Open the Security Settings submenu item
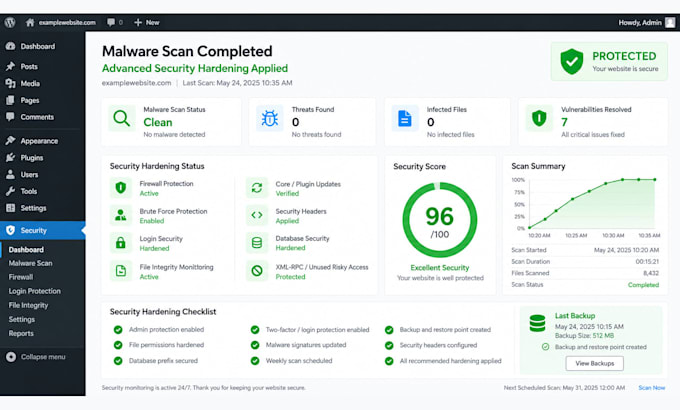This screenshot has height=410, width=680. (22, 319)
